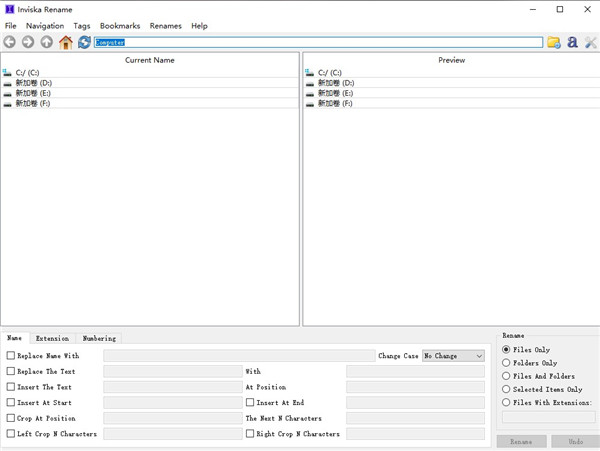Viewport: 600px width, 451px height.
Task: Enable Replace Name With checkbox
Action: tap(11, 355)
